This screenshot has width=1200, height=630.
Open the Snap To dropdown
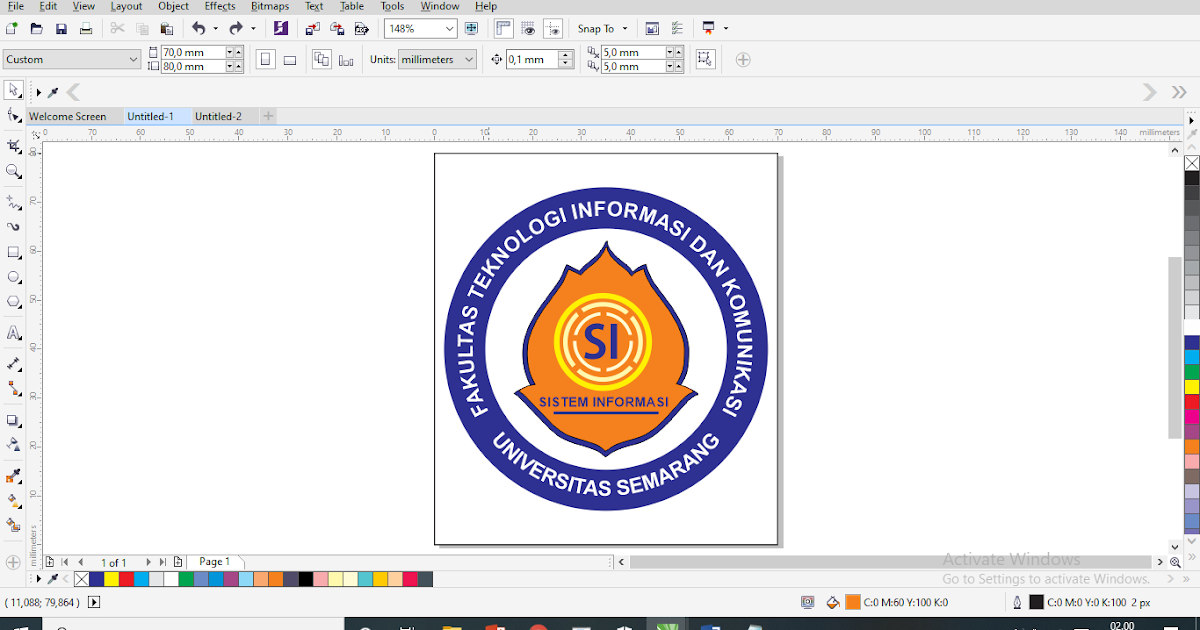(x=601, y=28)
